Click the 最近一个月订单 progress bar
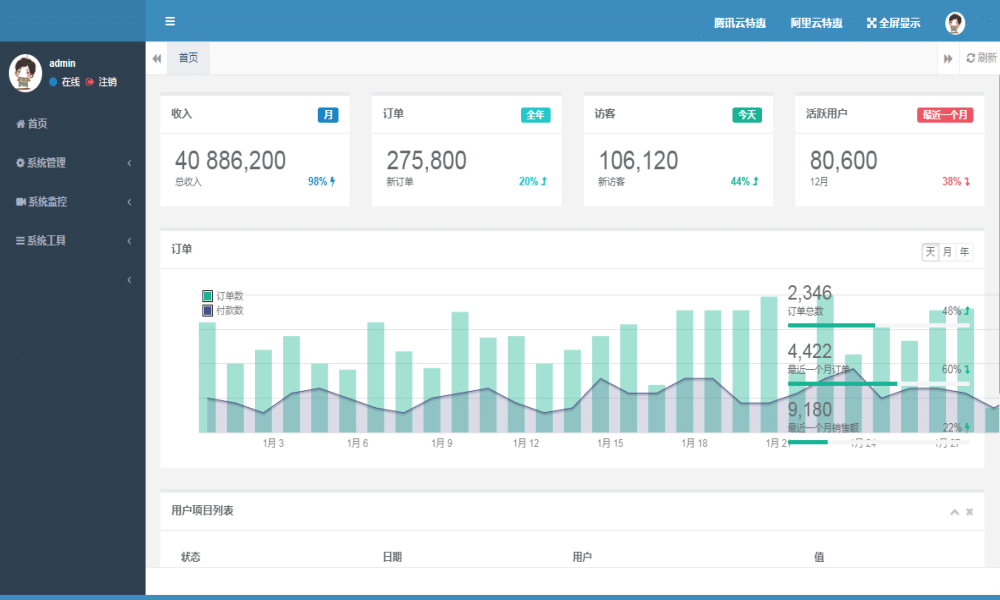1000x600 pixels. click(x=878, y=384)
